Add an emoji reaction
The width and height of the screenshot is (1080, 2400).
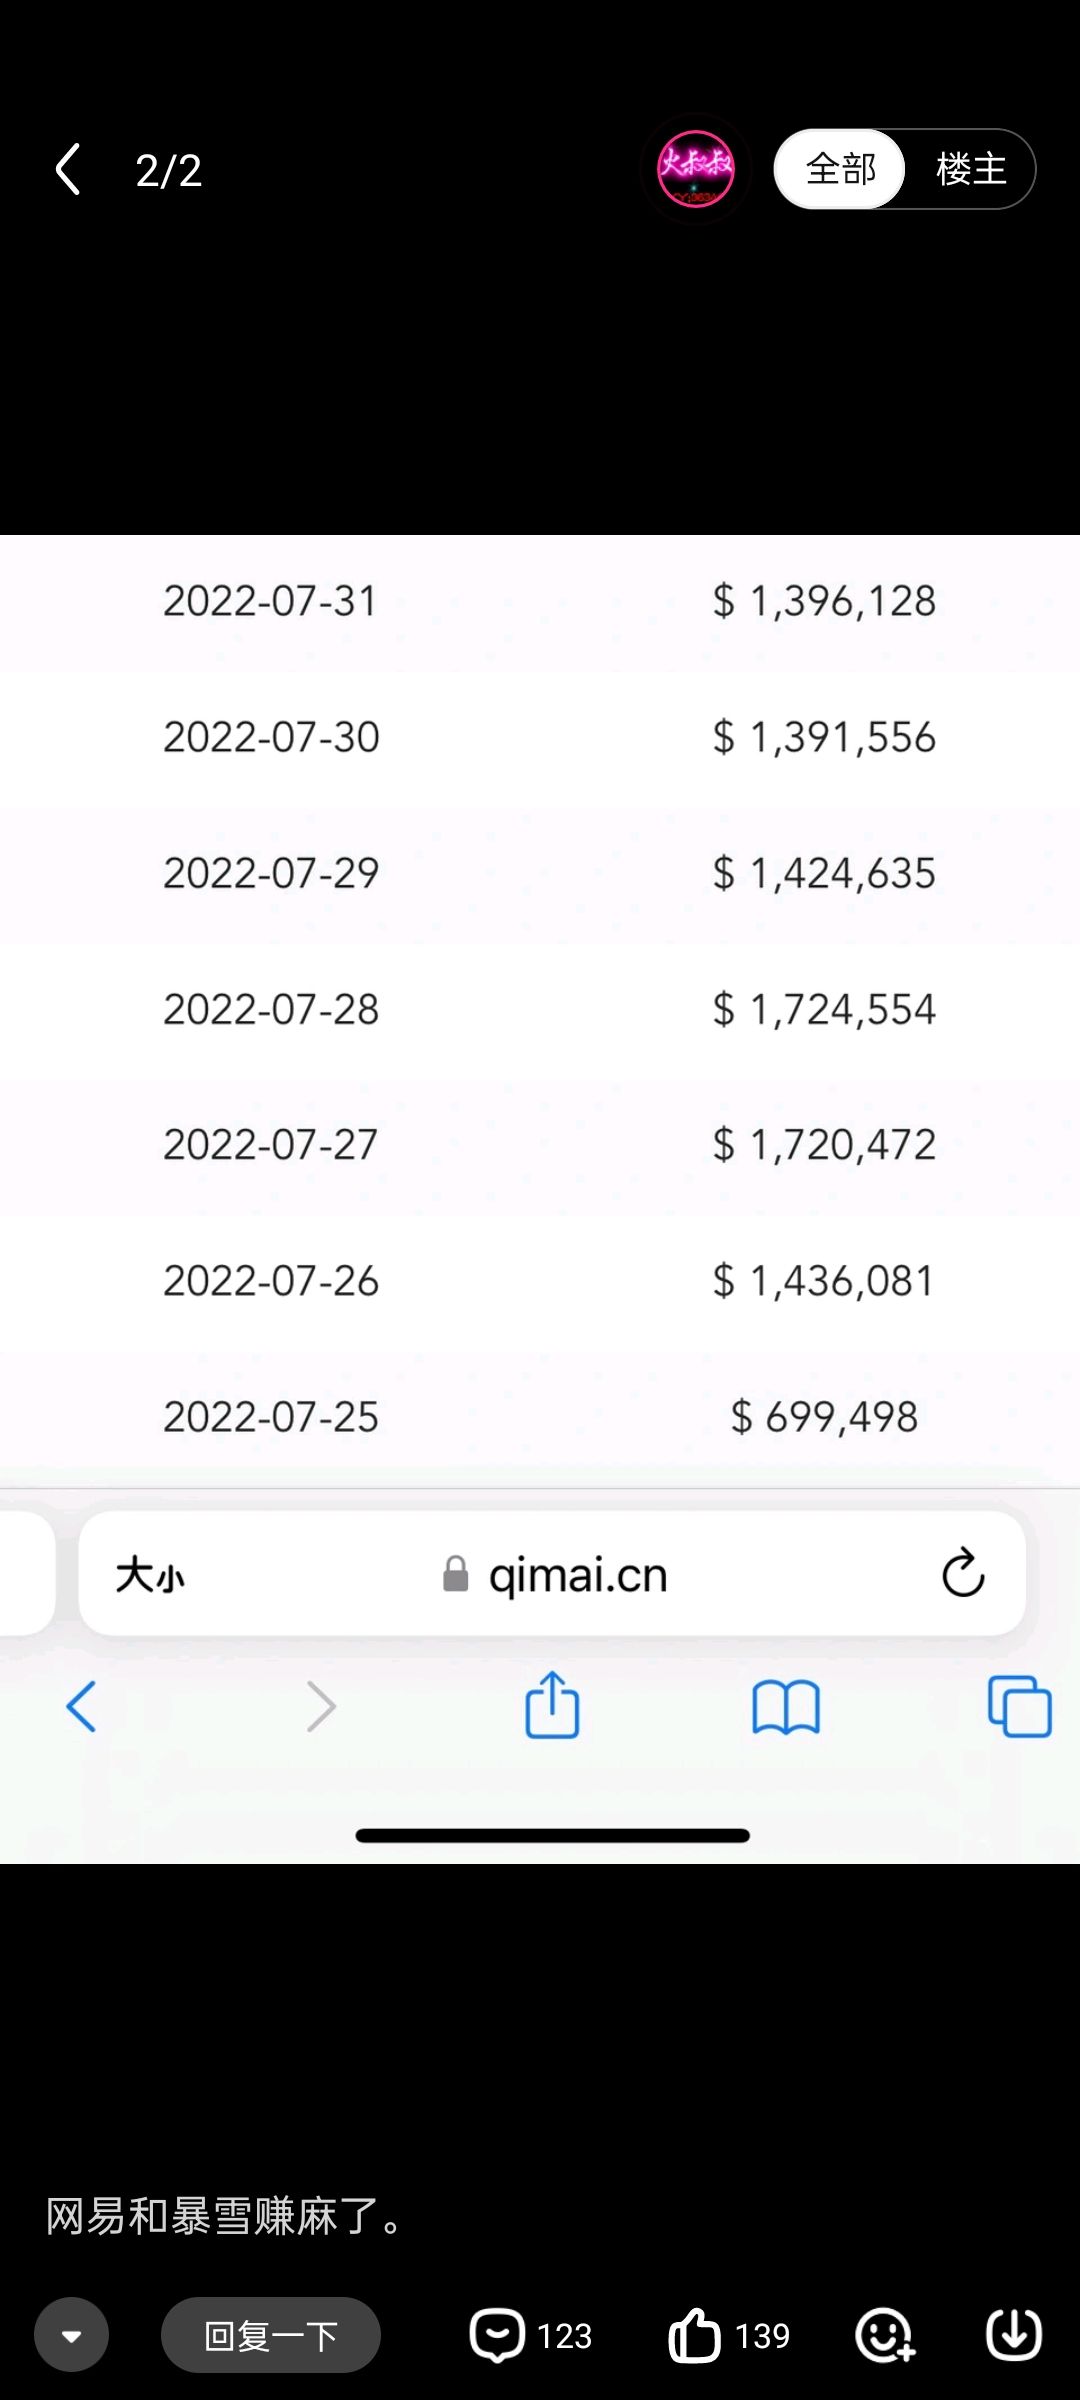(x=885, y=2335)
